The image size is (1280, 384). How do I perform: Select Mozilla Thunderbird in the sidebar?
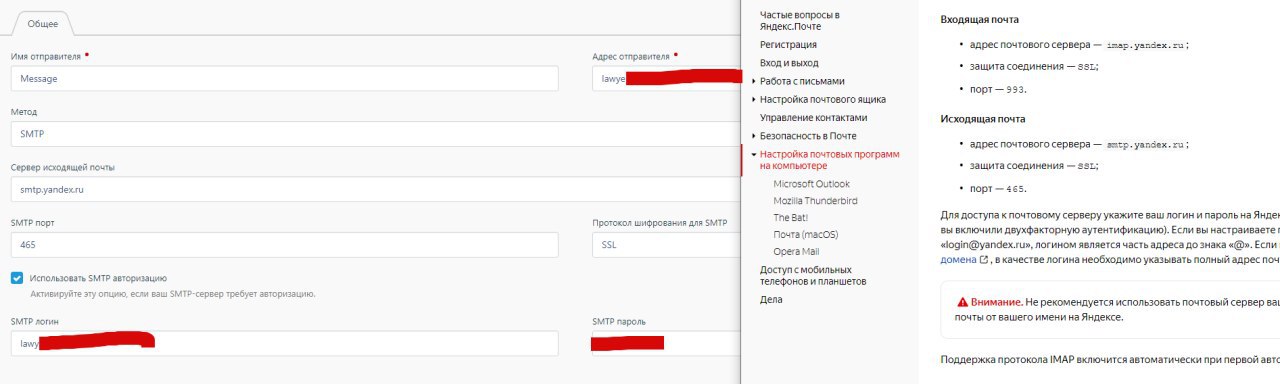[x=815, y=201]
